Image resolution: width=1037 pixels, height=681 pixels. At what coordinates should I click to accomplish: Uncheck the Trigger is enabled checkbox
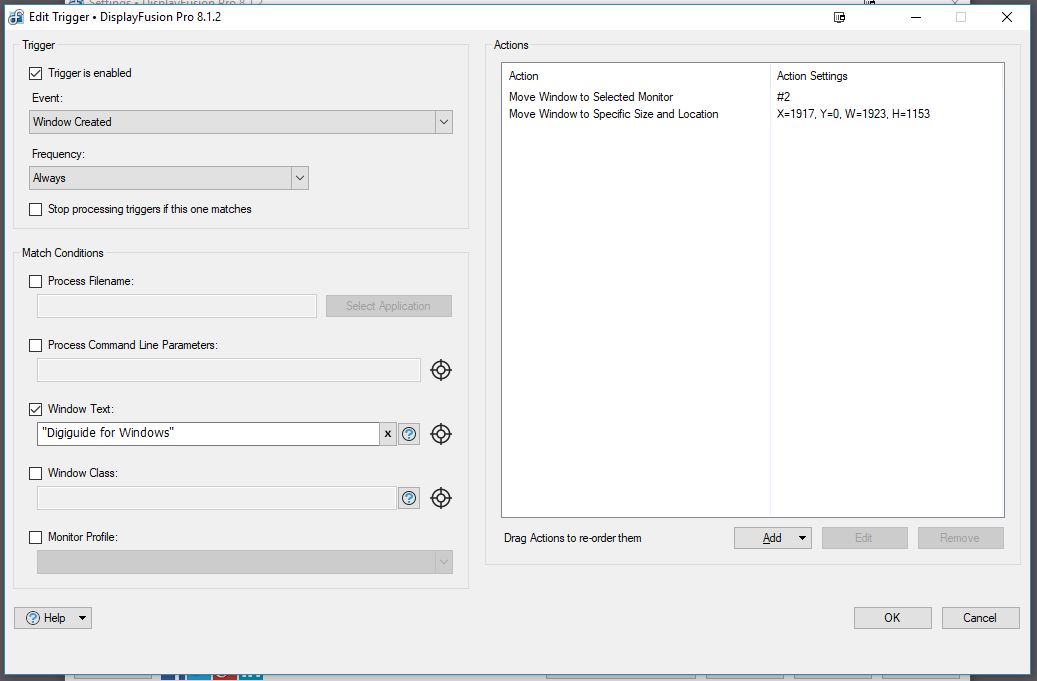36,73
